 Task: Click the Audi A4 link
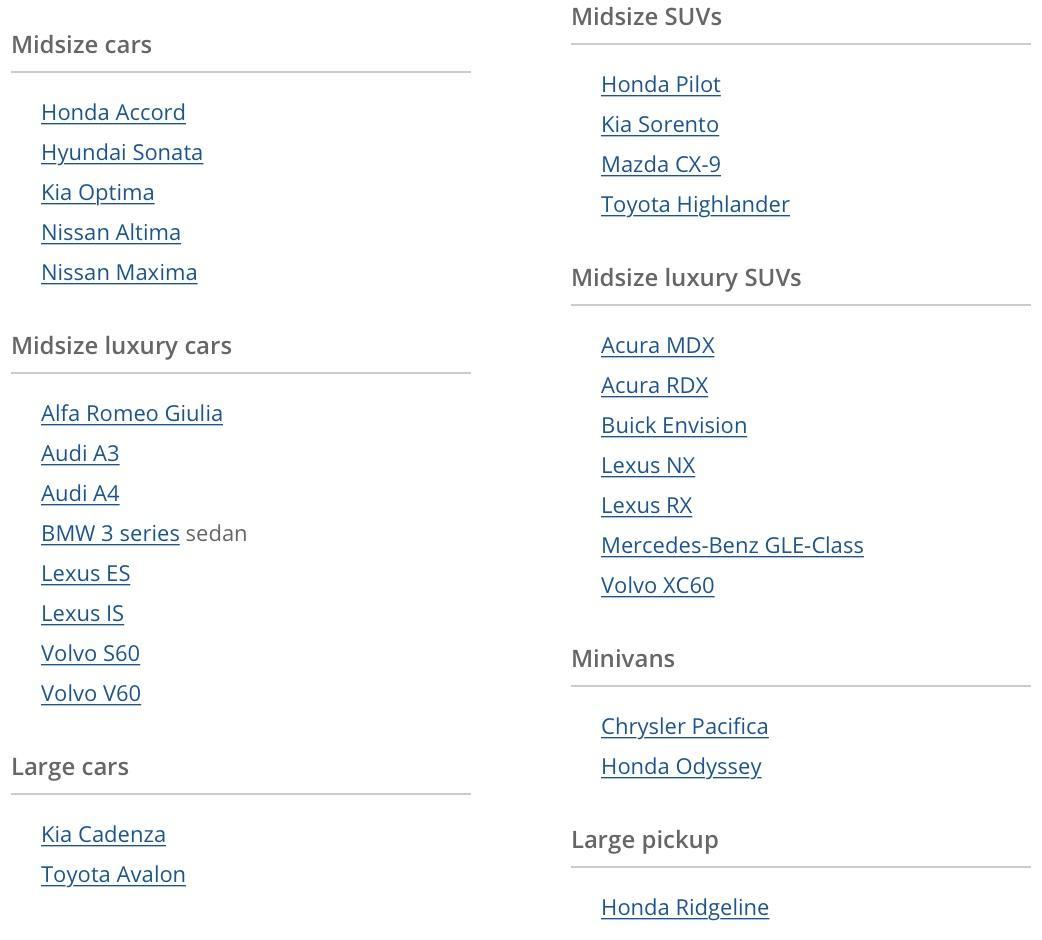tap(80, 493)
